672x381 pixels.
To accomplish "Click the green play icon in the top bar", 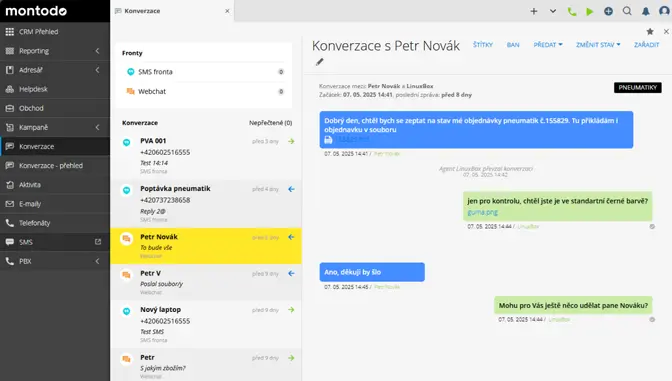I will point(590,12).
